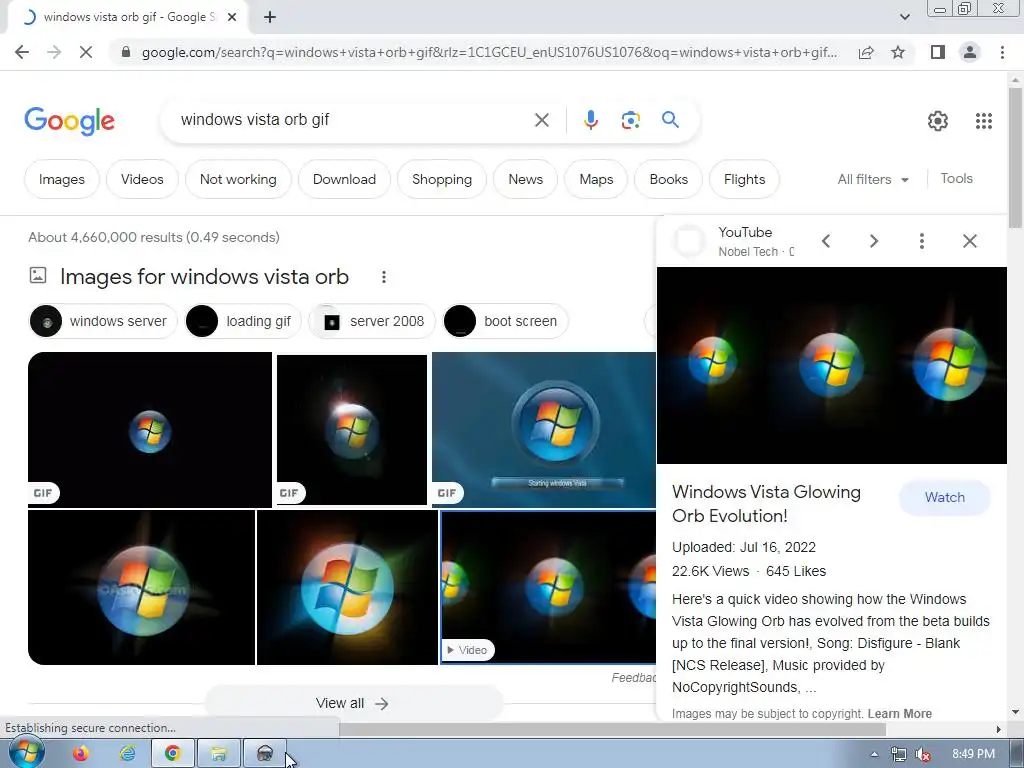Click the Feedback link under the images

[633, 678]
